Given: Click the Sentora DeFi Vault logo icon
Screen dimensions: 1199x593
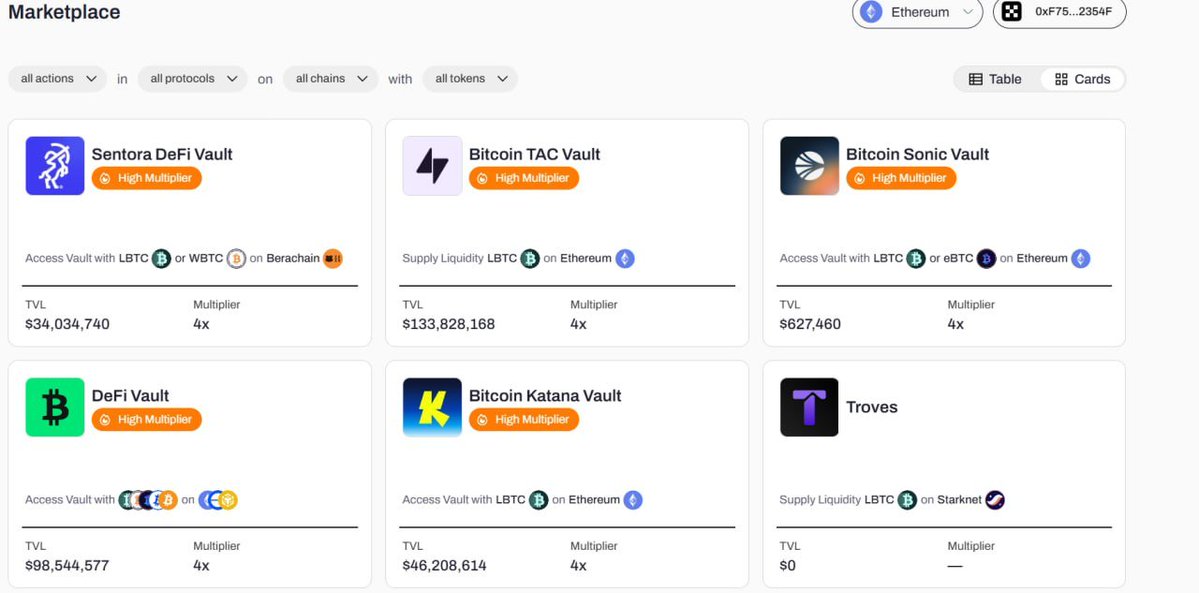Looking at the screenshot, I should point(55,166).
